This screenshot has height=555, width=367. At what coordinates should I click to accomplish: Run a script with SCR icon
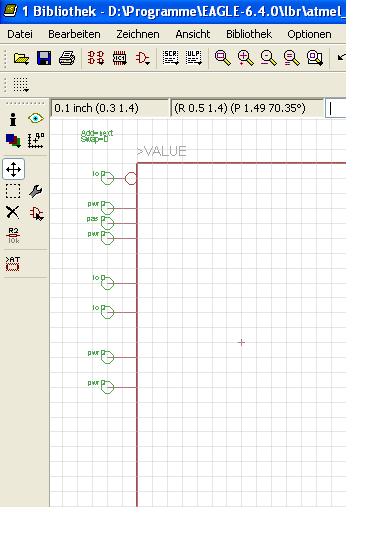click(x=171, y=58)
